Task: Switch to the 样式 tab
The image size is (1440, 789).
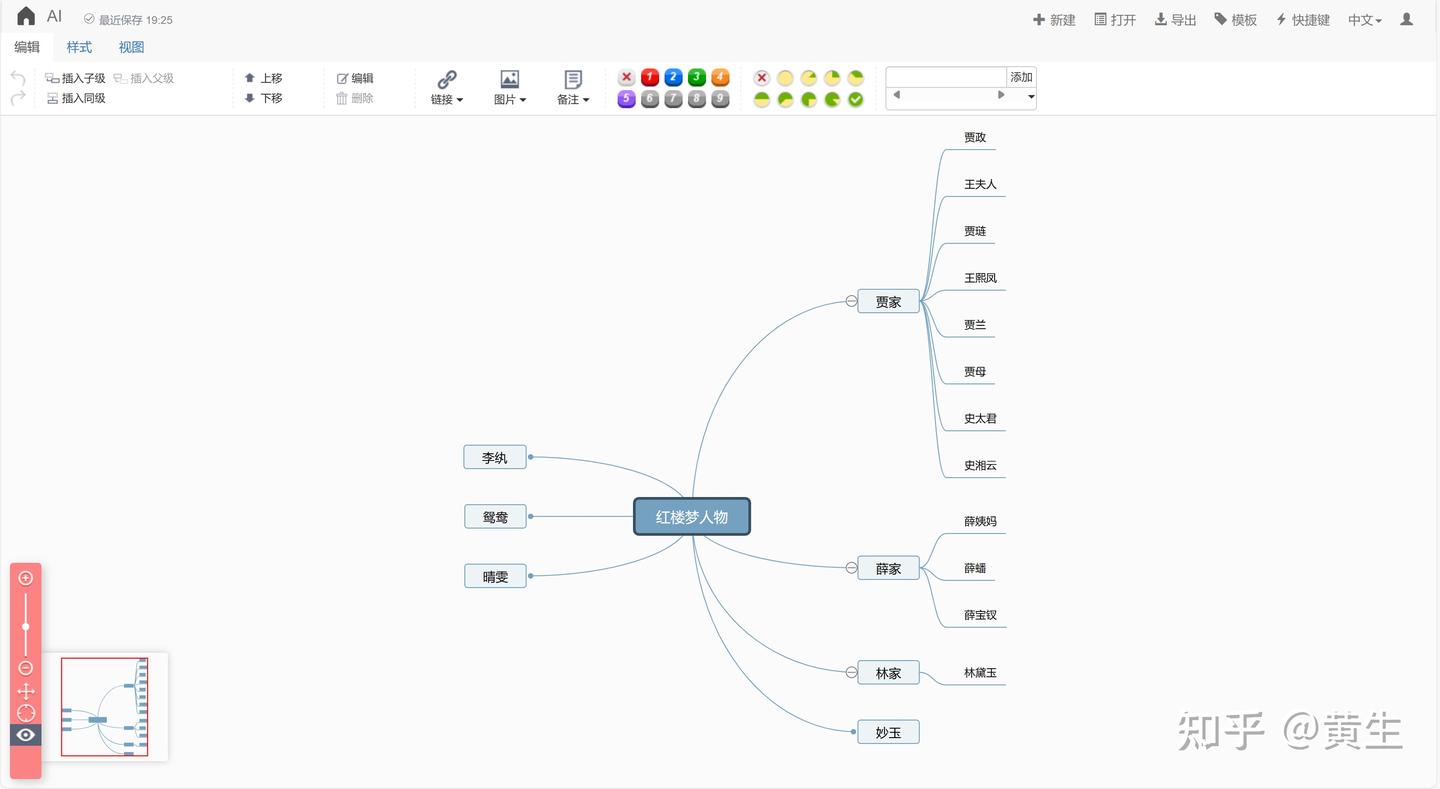Action: [79, 47]
